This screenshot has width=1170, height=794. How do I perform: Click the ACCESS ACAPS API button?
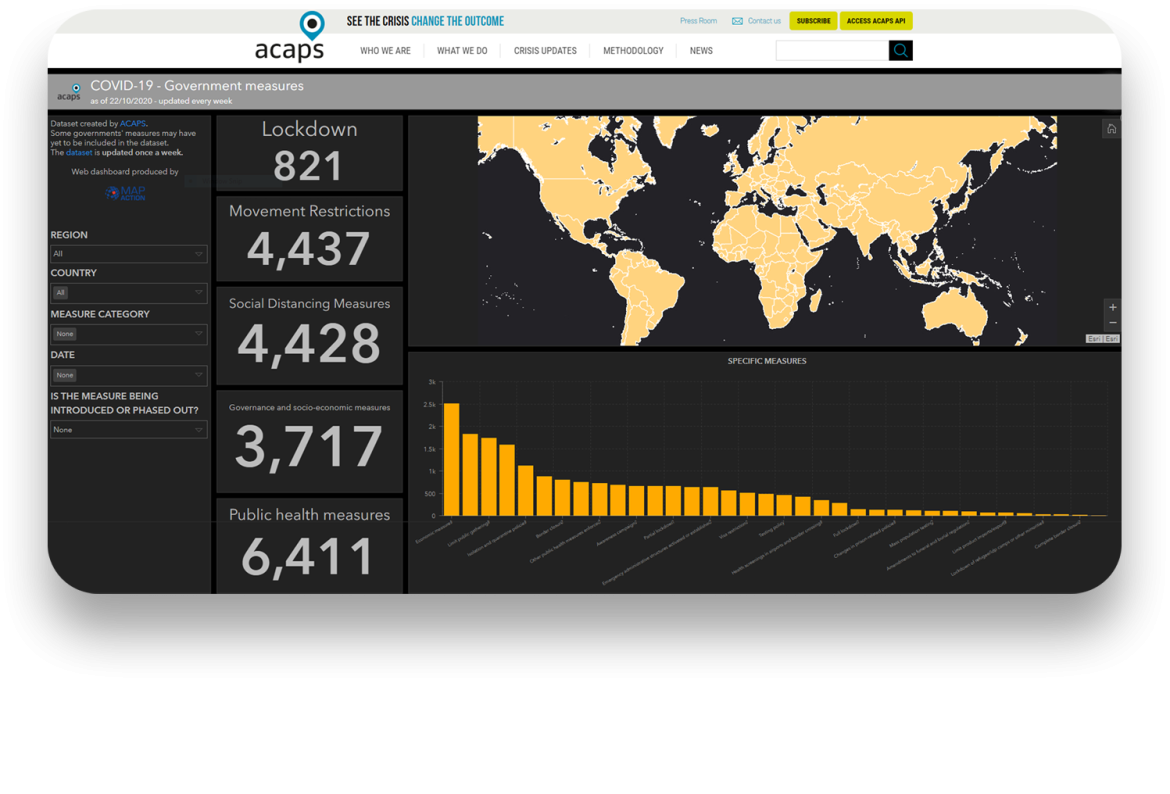click(x=876, y=21)
